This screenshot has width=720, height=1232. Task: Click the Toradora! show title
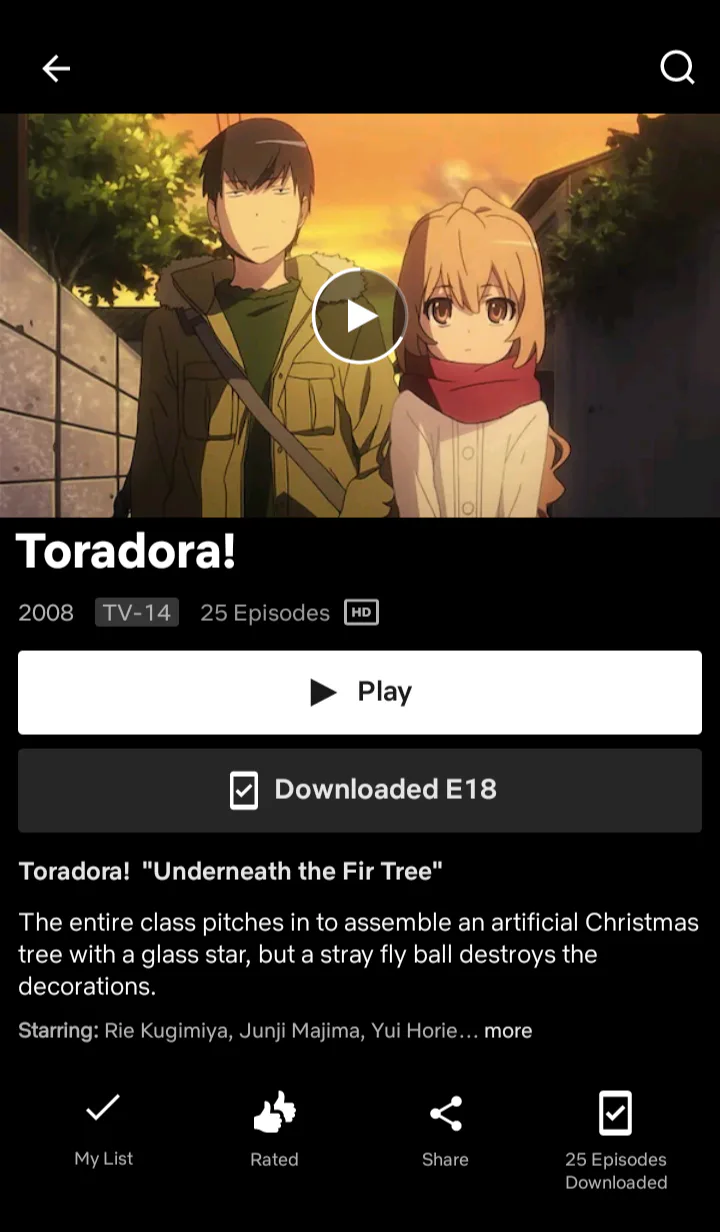126,551
